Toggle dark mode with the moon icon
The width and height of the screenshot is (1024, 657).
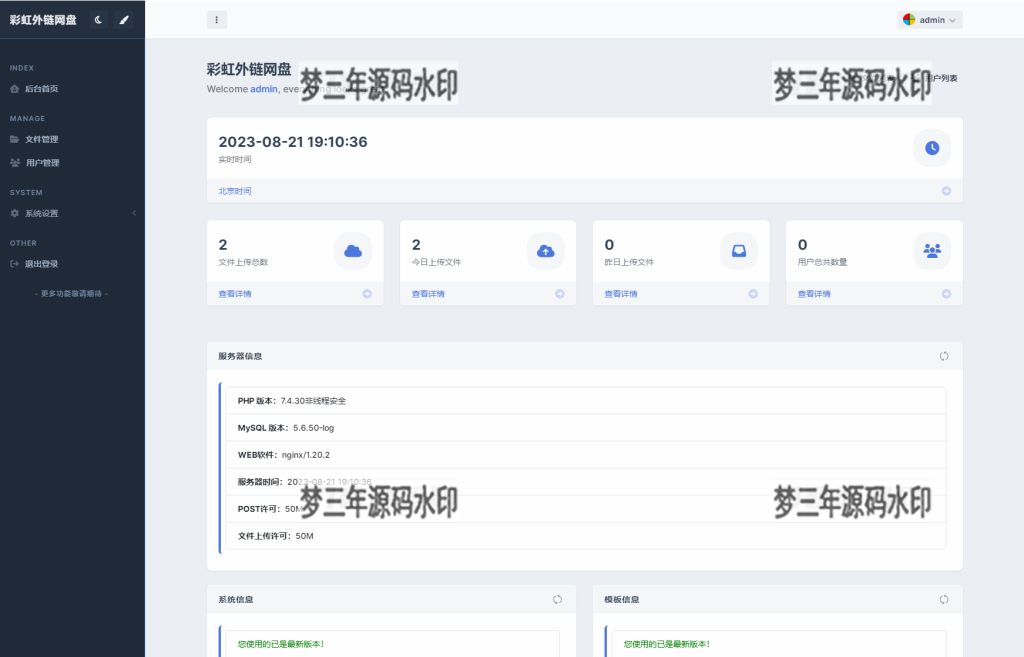[x=98, y=19]
